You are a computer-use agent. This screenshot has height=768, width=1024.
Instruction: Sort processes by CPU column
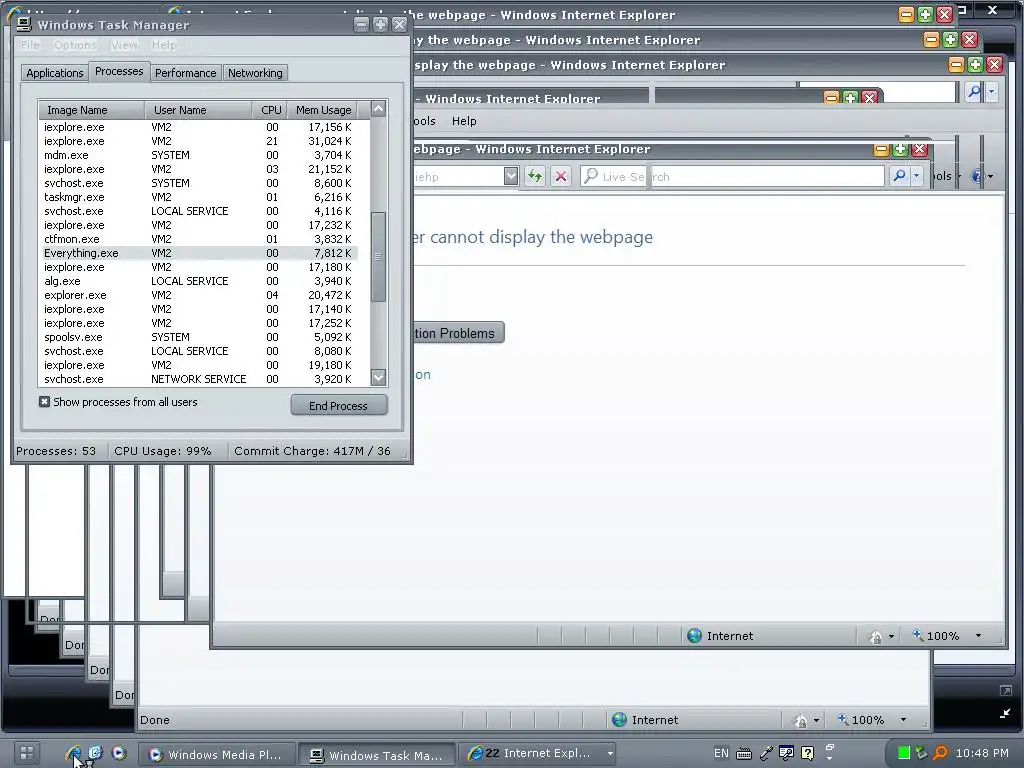coord(270,110)
